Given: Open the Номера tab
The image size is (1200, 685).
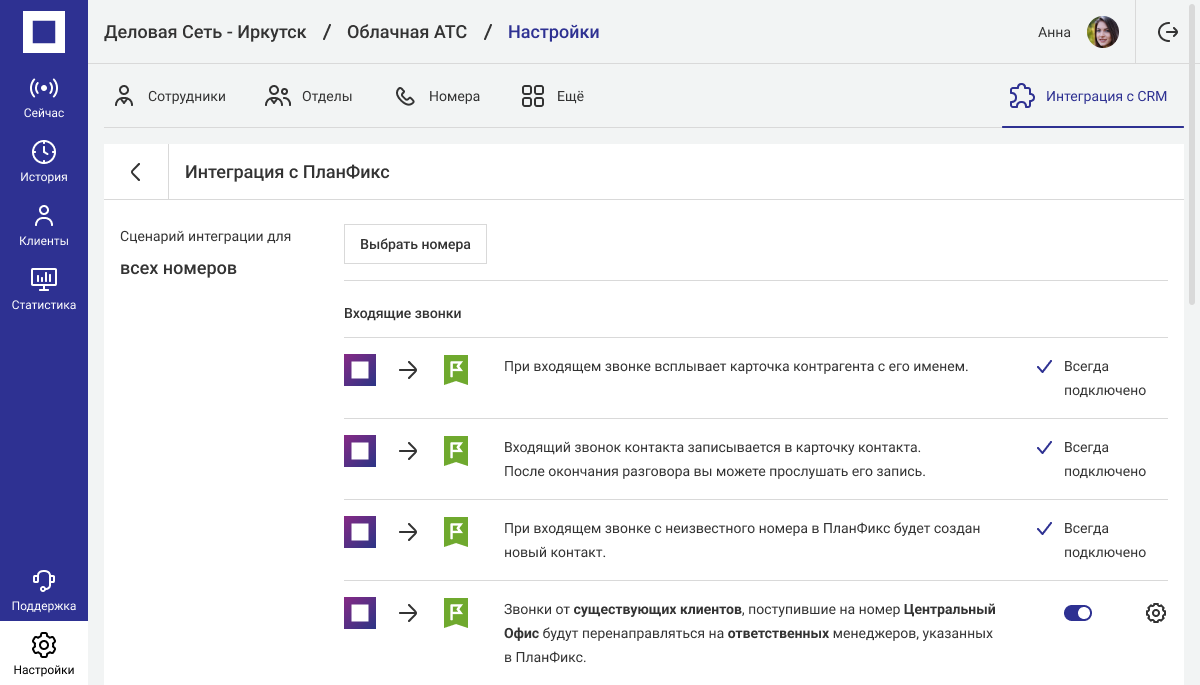Looking at the screenshot, I should point(437,97).
